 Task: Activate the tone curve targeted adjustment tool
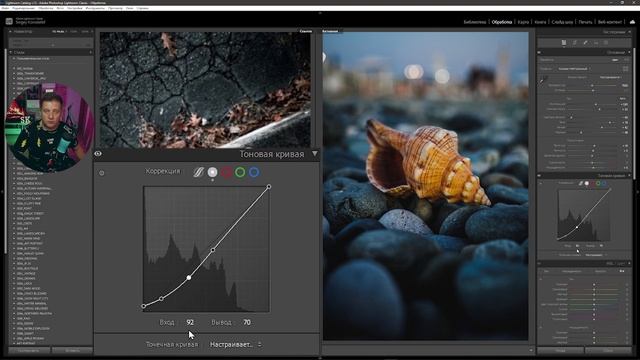pos(102,173)
